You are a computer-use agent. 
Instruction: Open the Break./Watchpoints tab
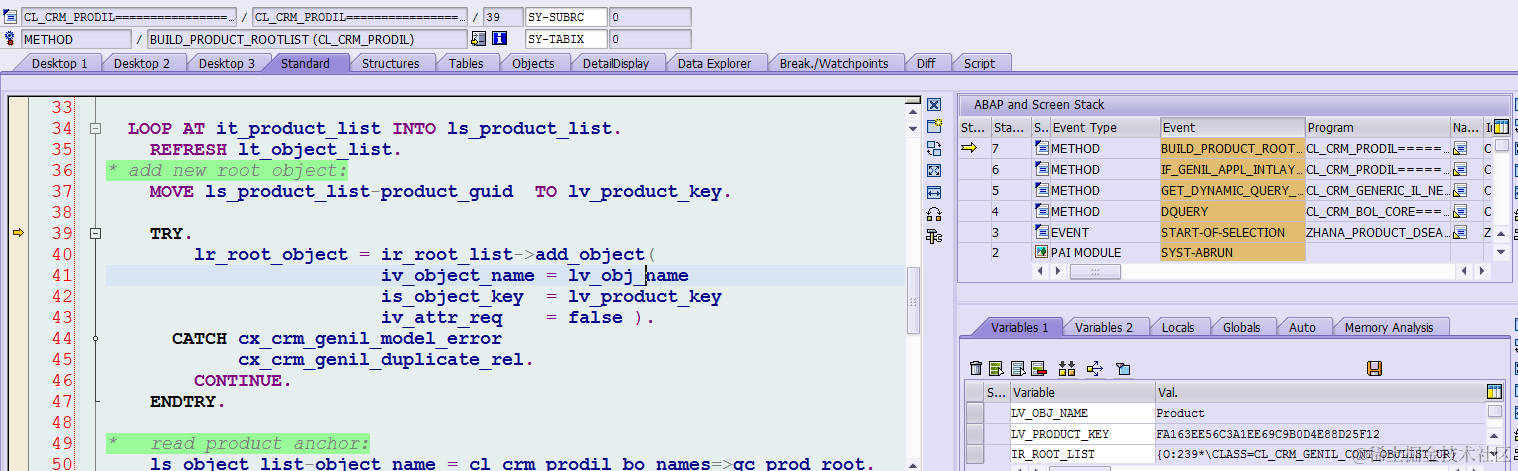click(834, 63)
